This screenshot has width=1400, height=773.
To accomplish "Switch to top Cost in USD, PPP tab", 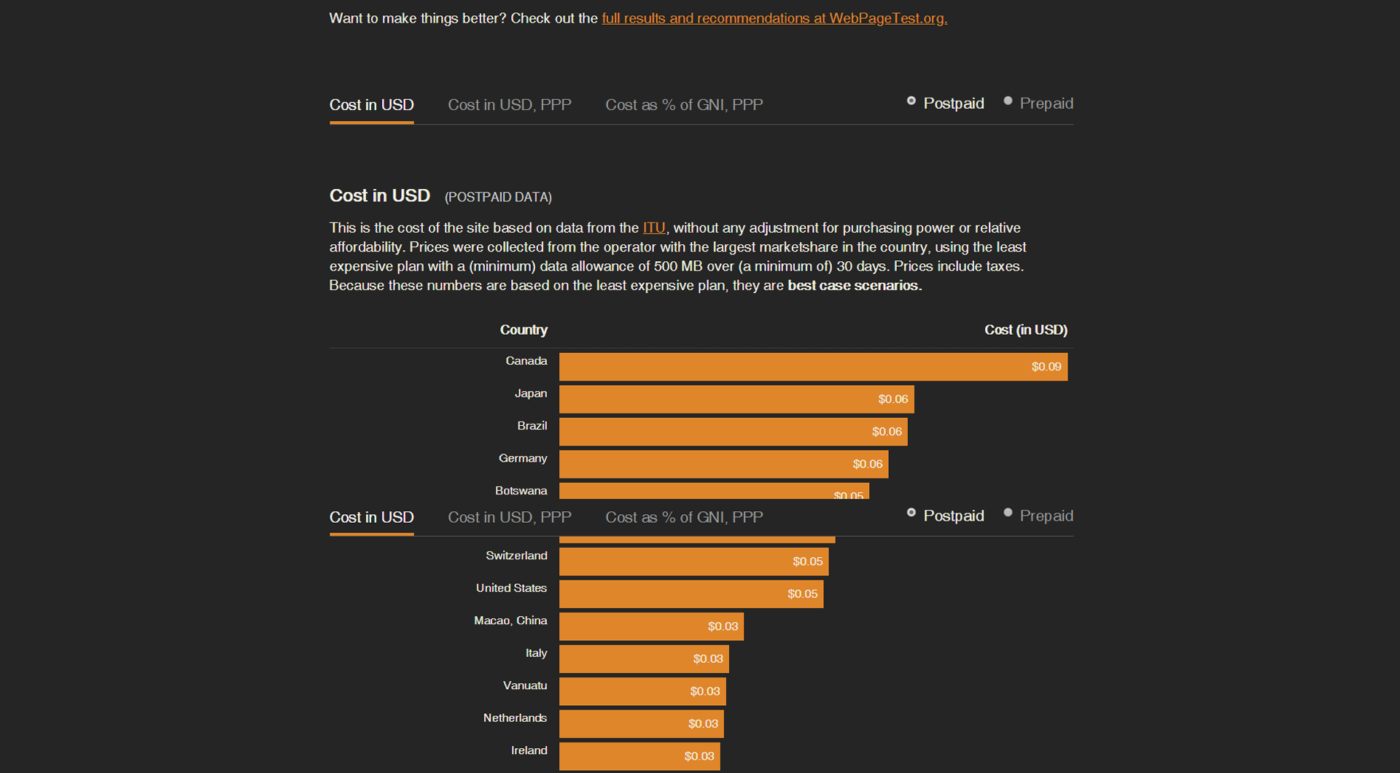I will click(x=509, y=105).
